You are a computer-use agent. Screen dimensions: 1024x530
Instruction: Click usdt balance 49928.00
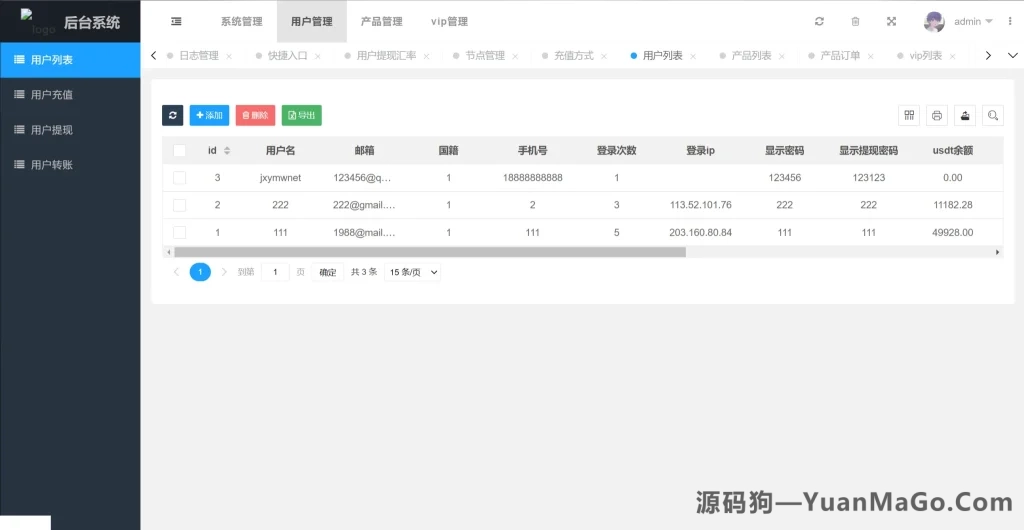[x=953, y=232]
